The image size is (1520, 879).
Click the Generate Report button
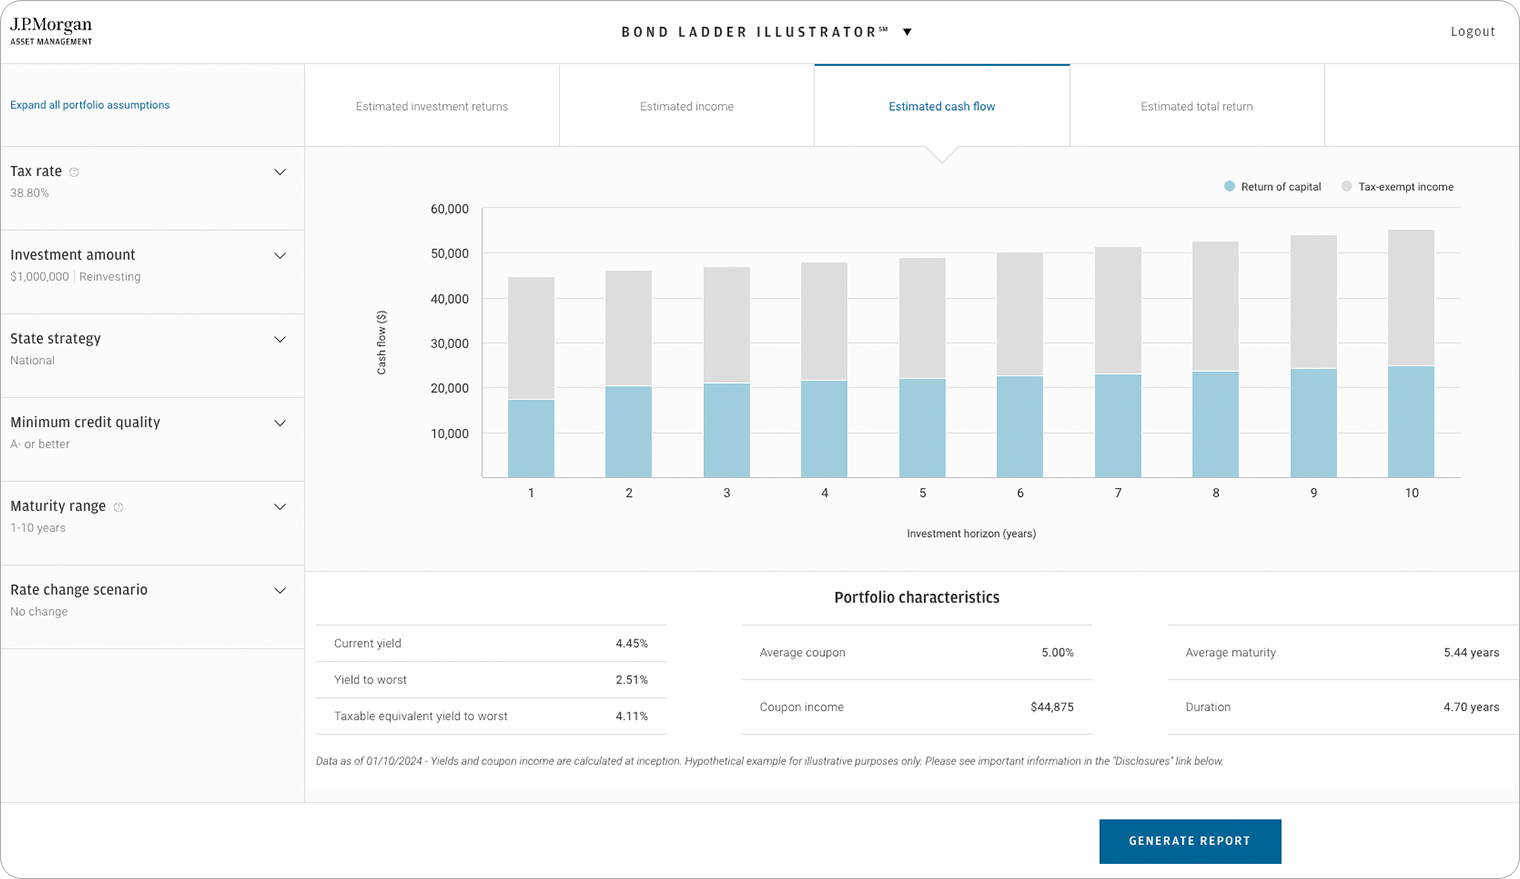[1190, 841]
